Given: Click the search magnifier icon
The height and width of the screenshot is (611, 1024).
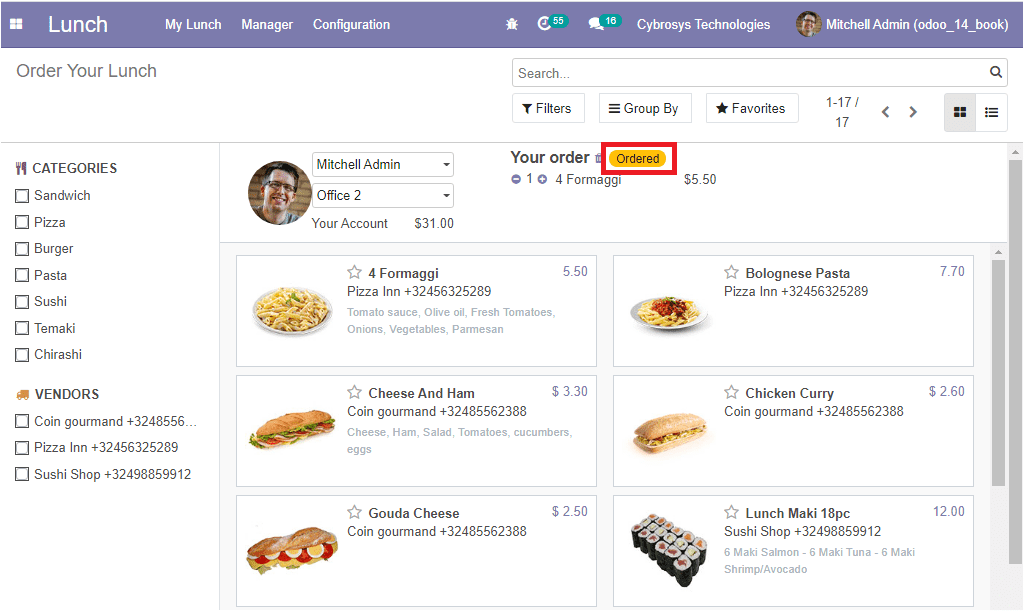Looking at the screenshot, I should coord(995,72).
